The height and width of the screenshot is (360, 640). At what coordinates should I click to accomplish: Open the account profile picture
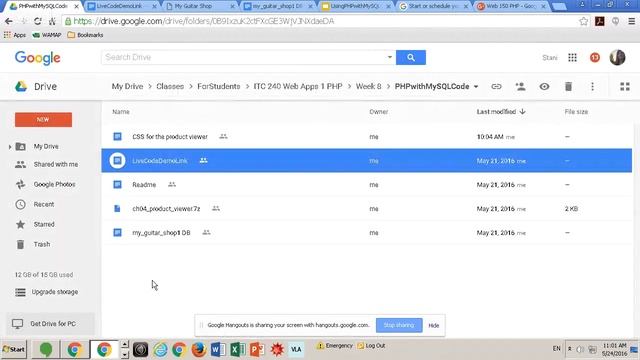tap(617, 58)
